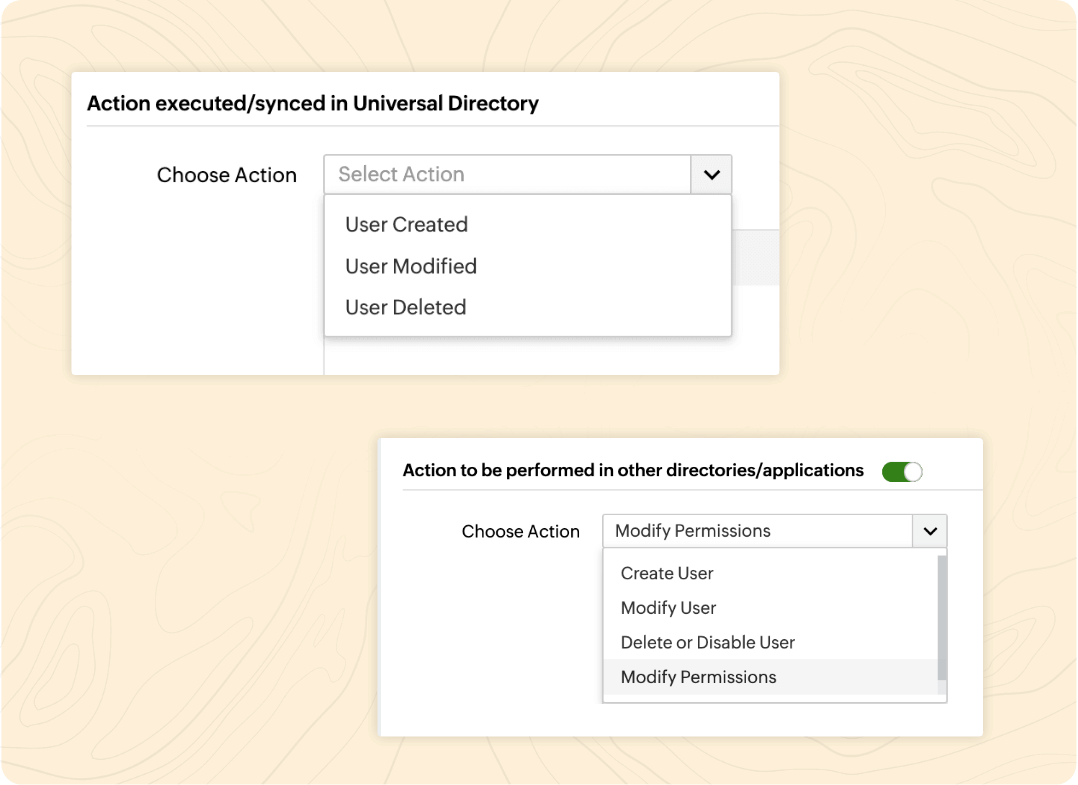Screen dimensions: 1078x785
Task: Click the Action executed/synced in Universal Directory heading
Action: 313,103
